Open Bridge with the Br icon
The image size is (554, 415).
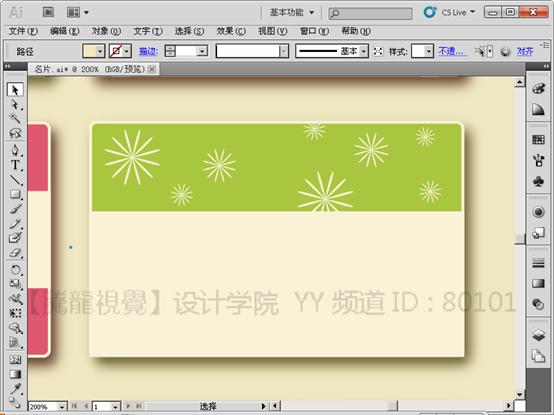coord(48,12)
